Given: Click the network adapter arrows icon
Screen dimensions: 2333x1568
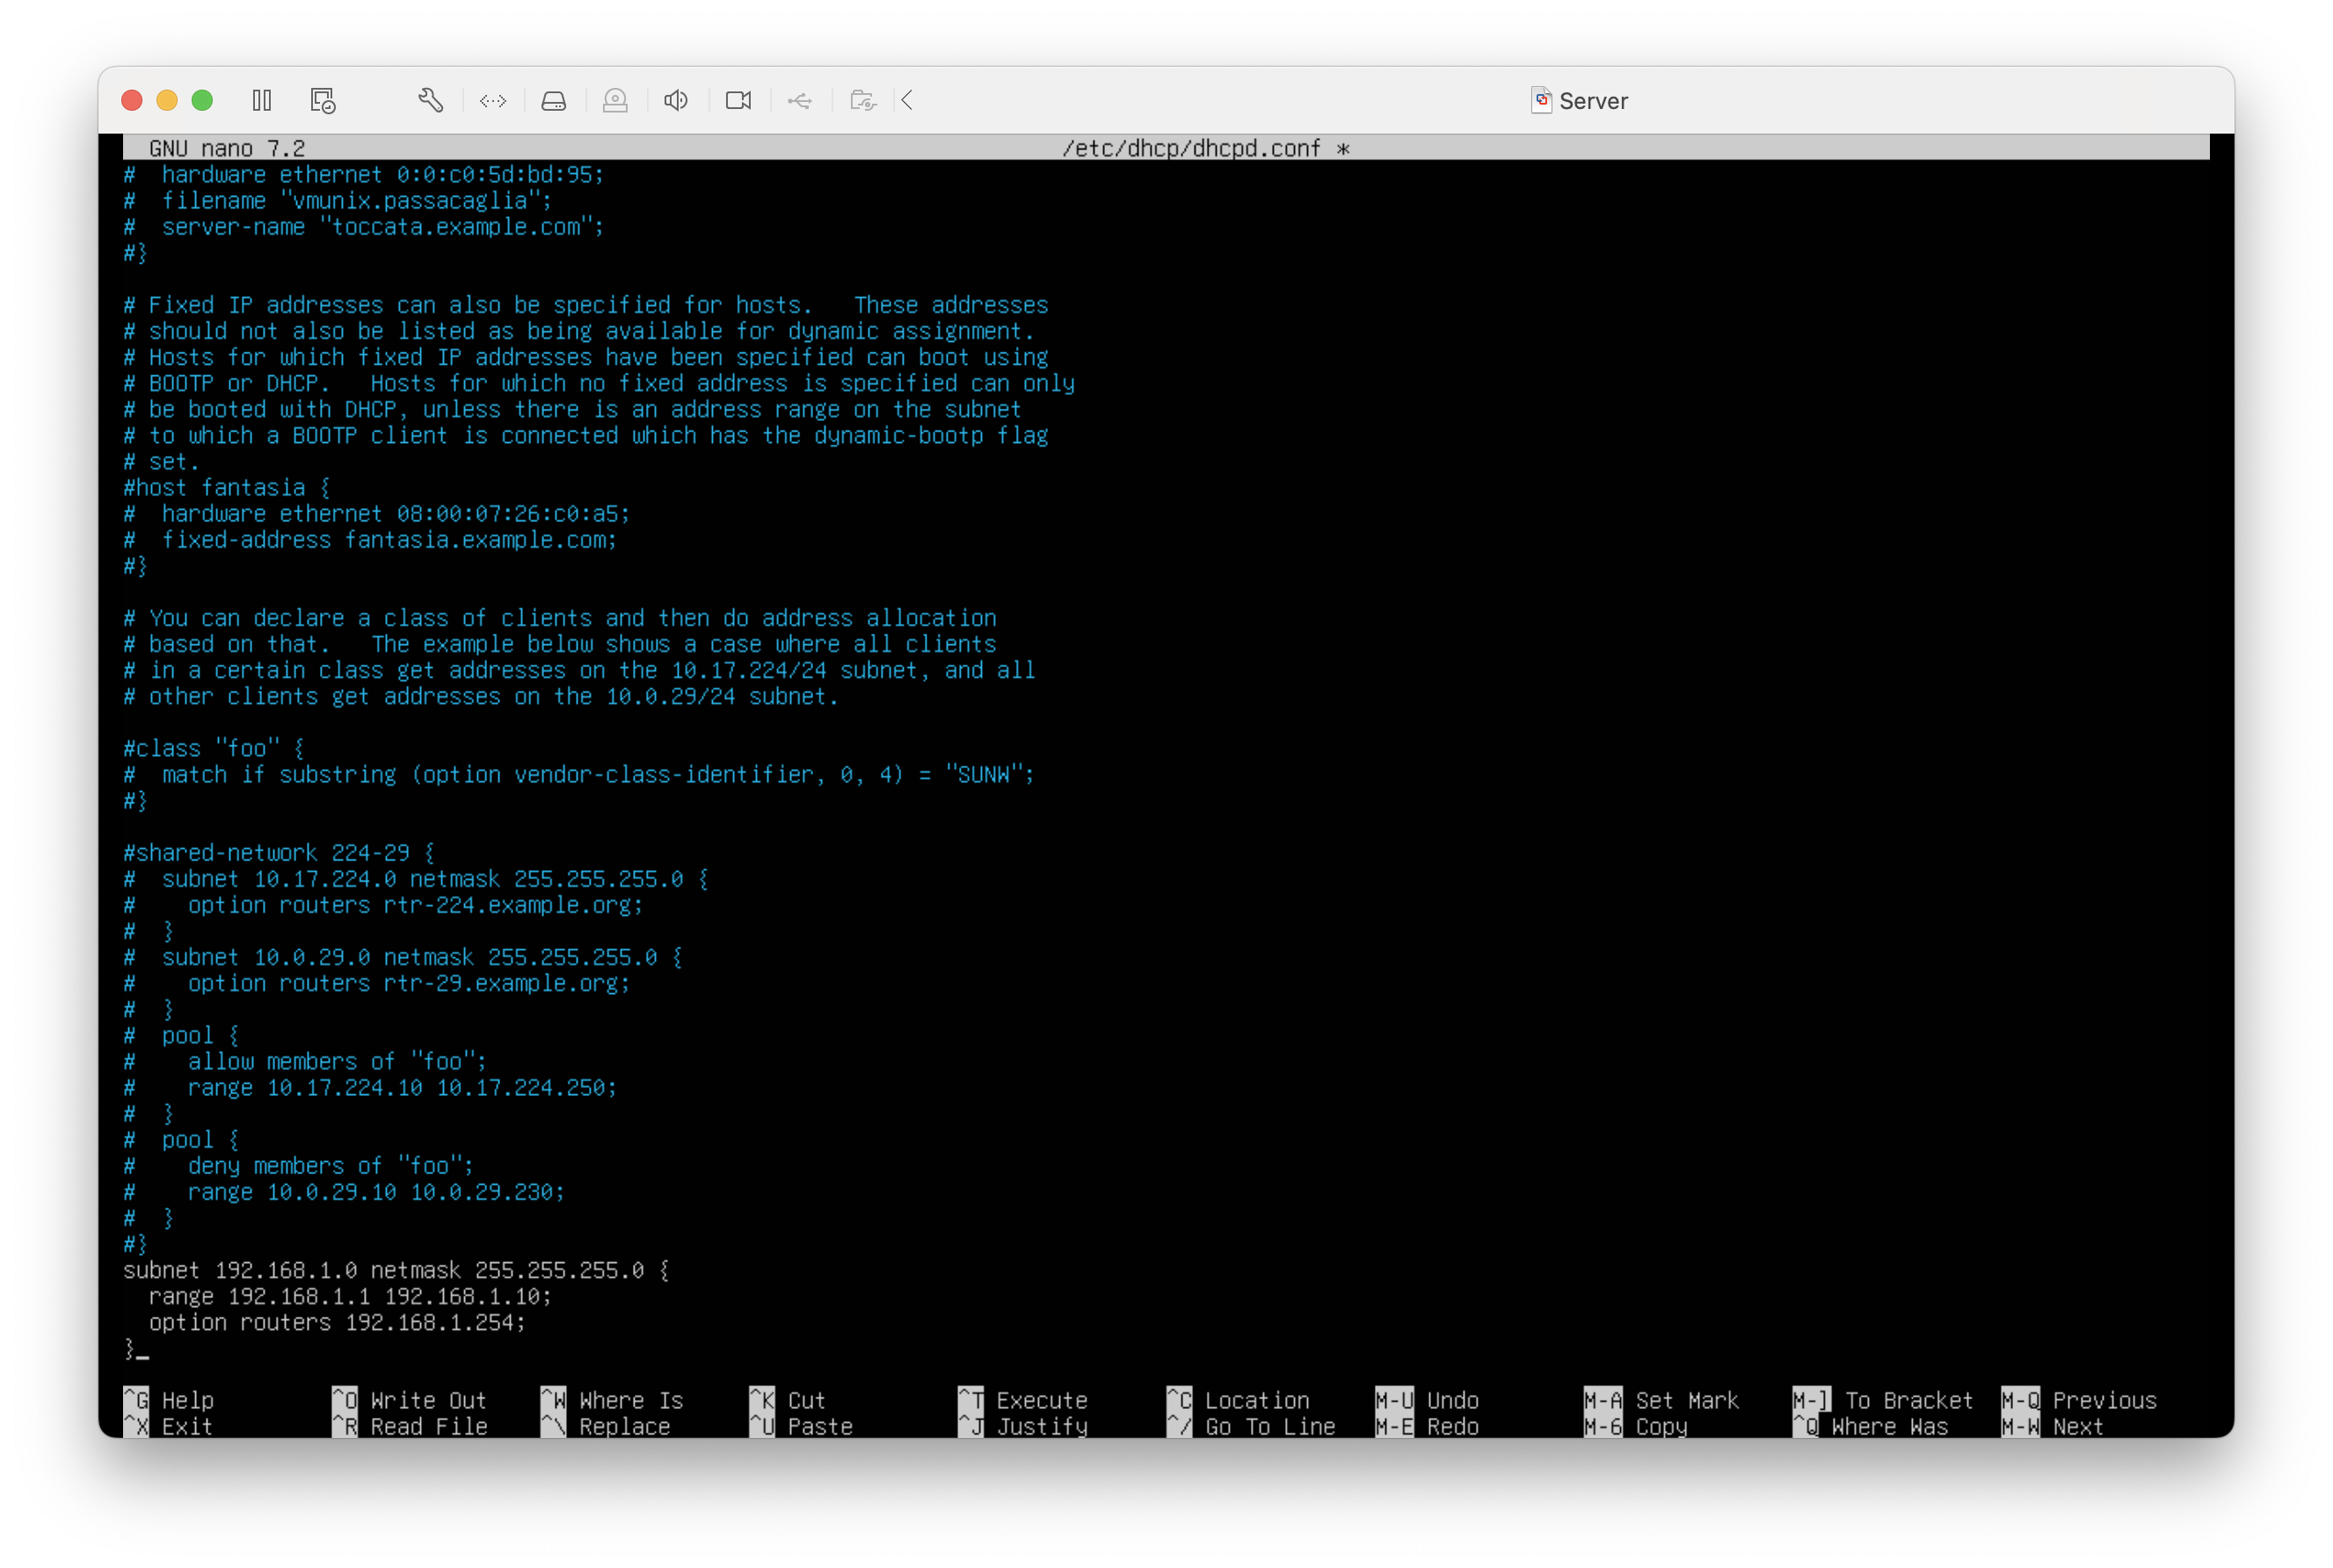Looking at the screenshot, I should pyautogui.click(x=493, y=100).
